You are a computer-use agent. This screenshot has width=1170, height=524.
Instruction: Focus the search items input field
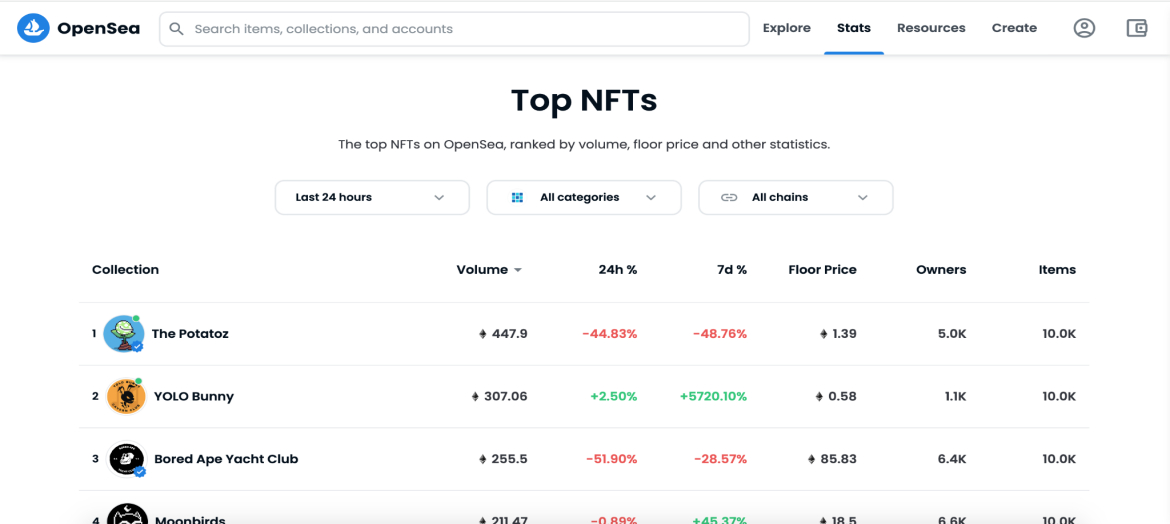(454, 29)
